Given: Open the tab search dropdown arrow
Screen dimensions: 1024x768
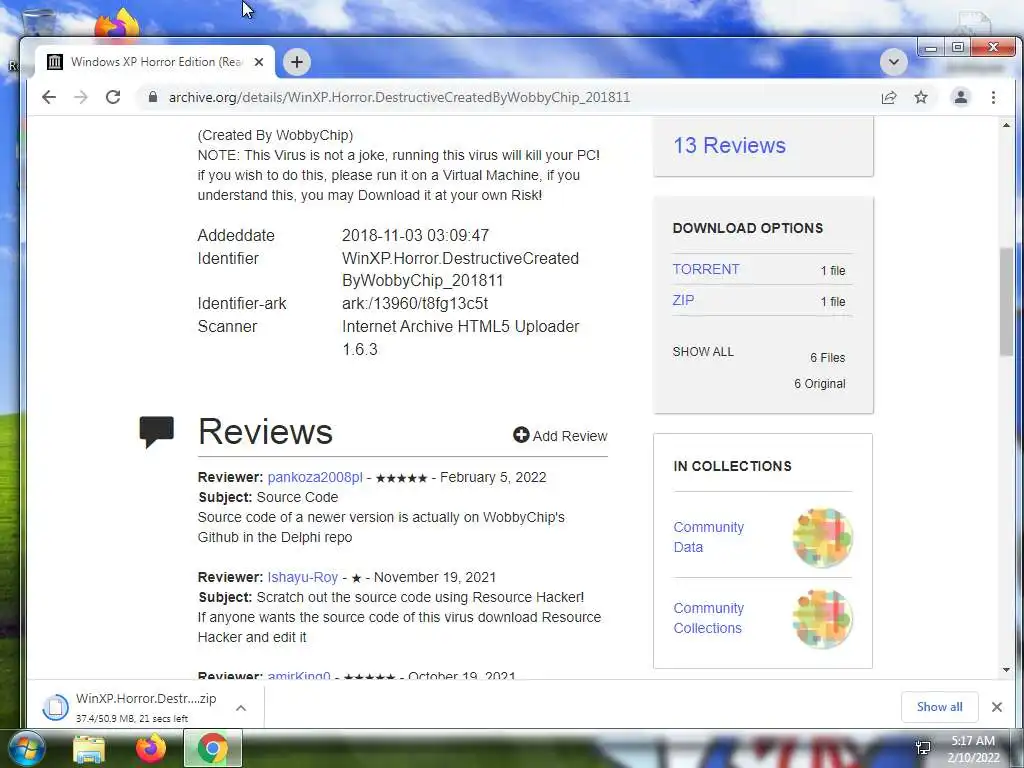Looking at the screenshot, I should pos(894,62).
